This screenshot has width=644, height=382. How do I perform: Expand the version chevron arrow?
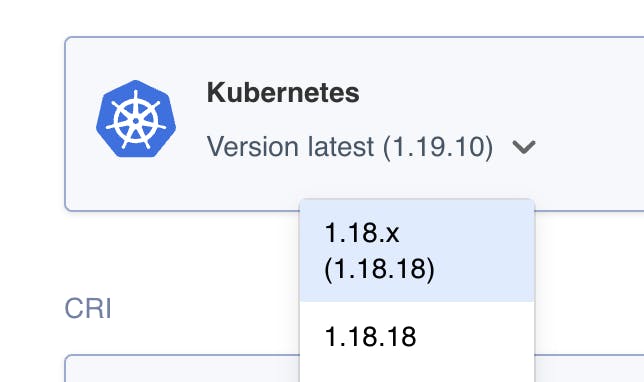[524, 147]
